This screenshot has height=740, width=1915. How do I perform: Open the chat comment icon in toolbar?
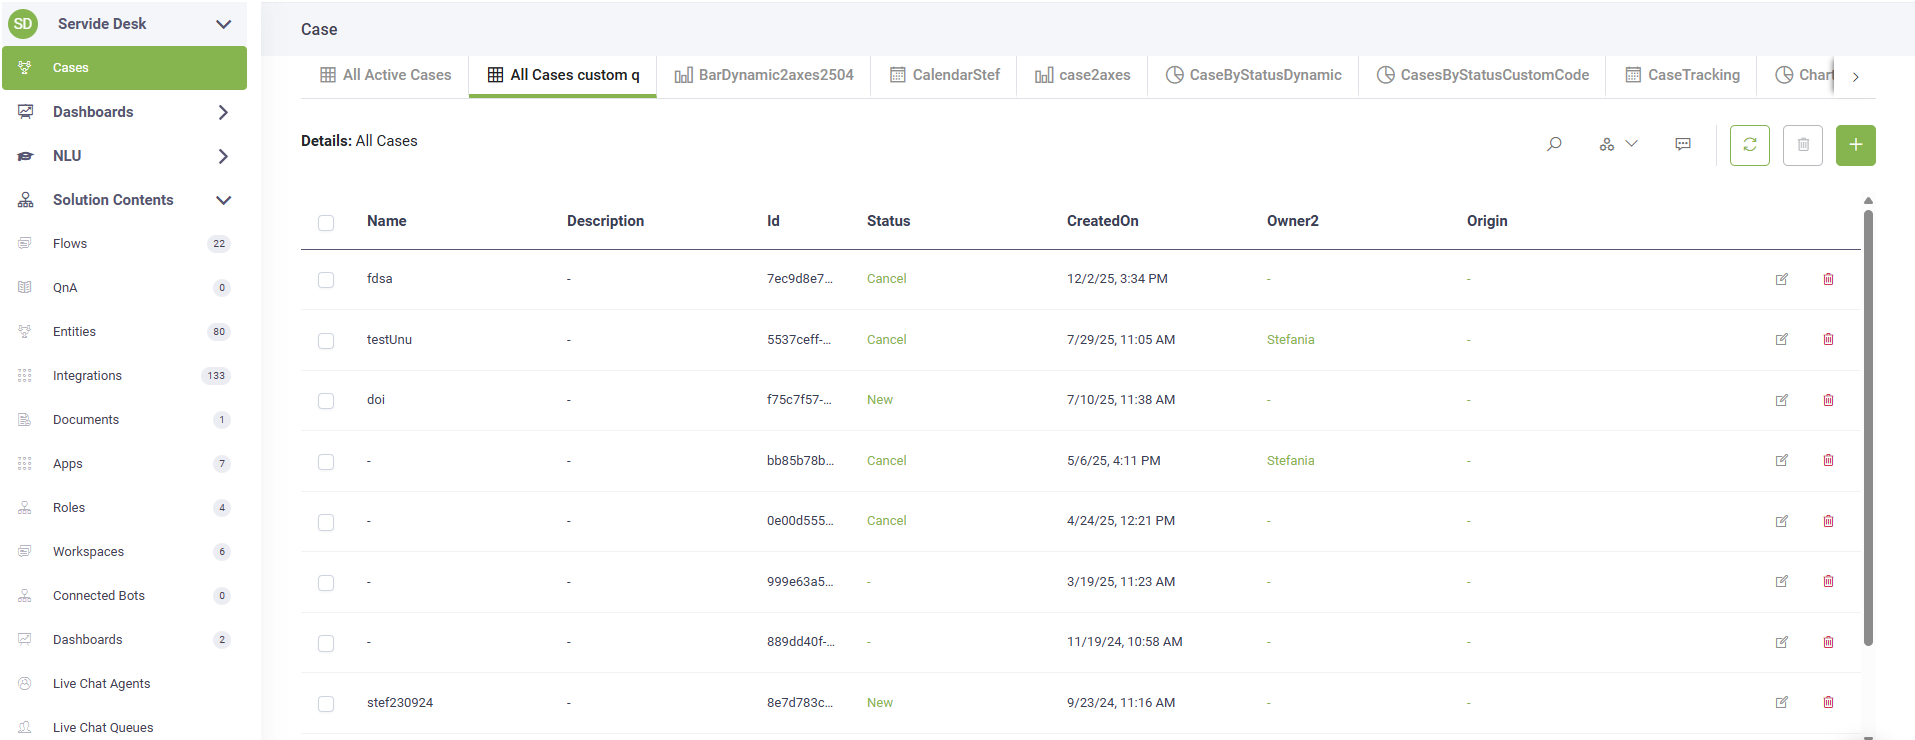click(1683, 144)
